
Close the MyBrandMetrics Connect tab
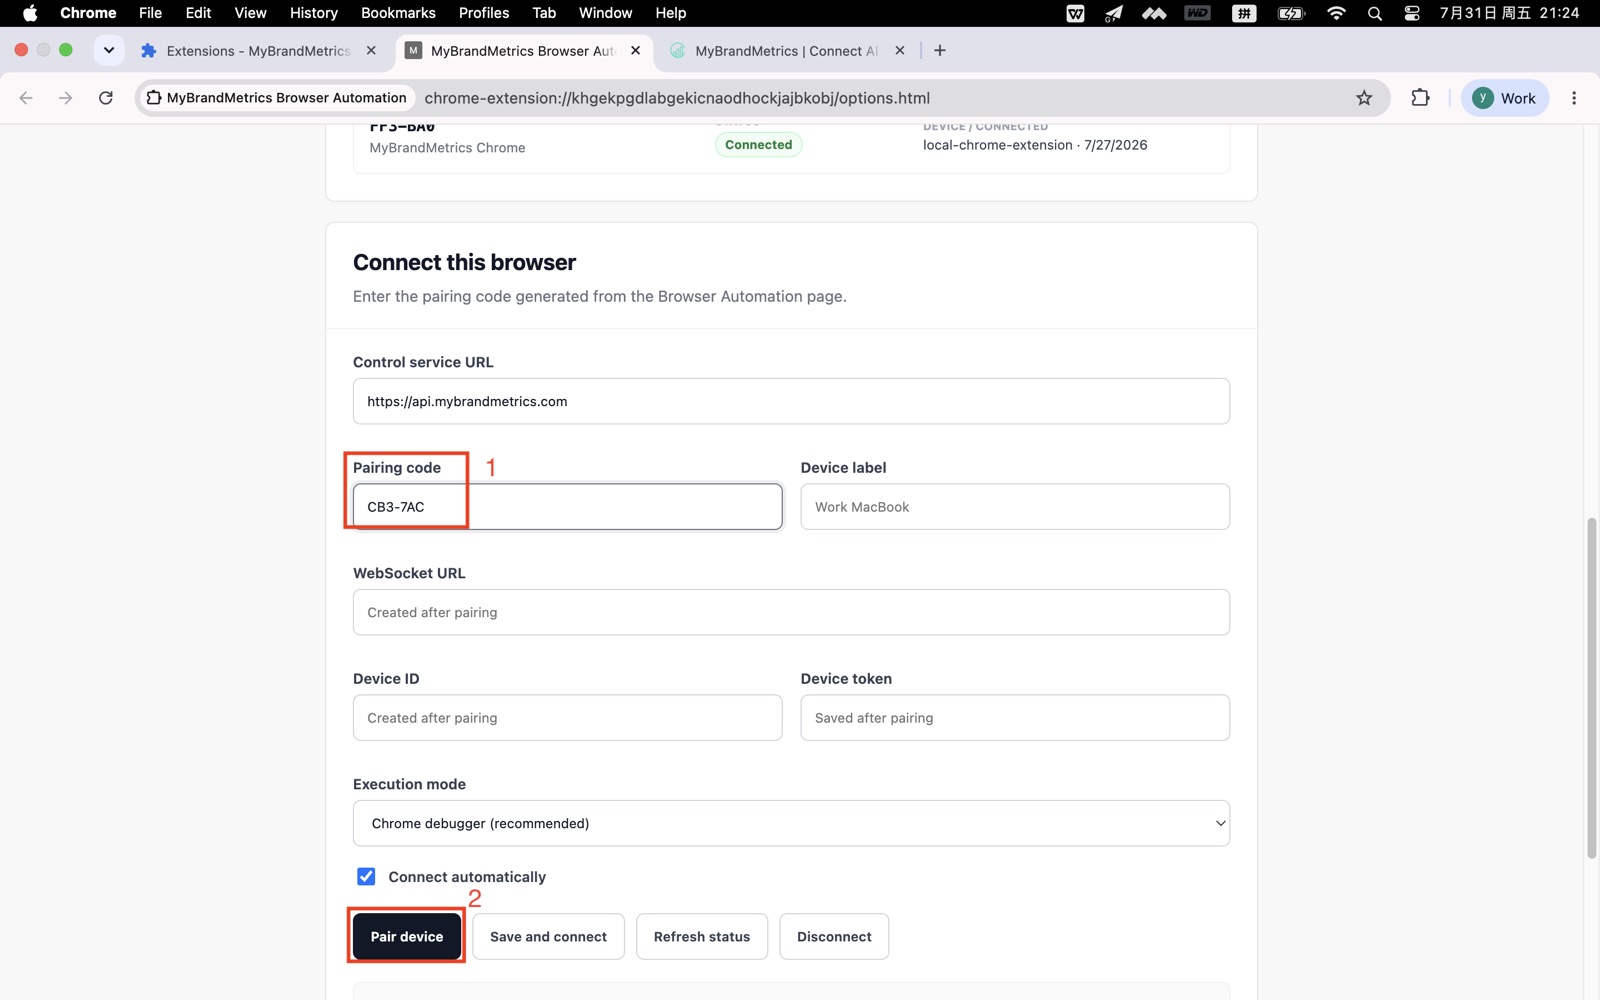900,51
